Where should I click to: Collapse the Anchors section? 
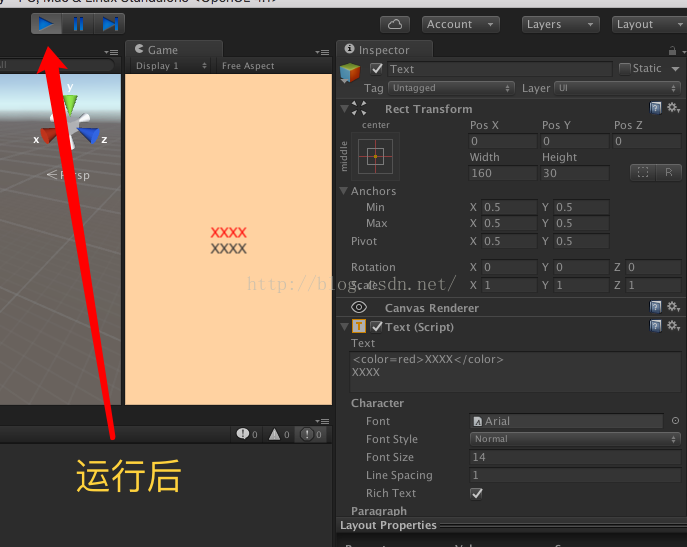(x=344, y=191)
